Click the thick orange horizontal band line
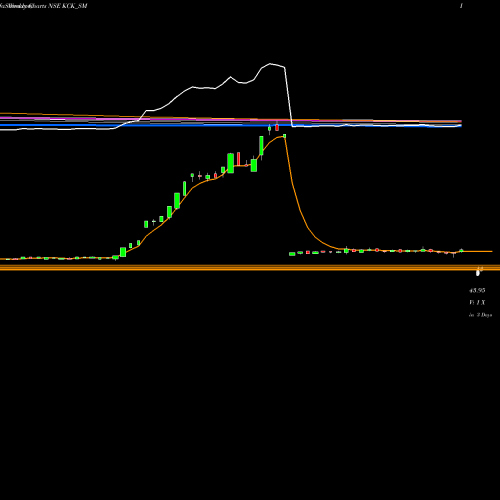This screenshot has width=500, height=500. [250, 267]
